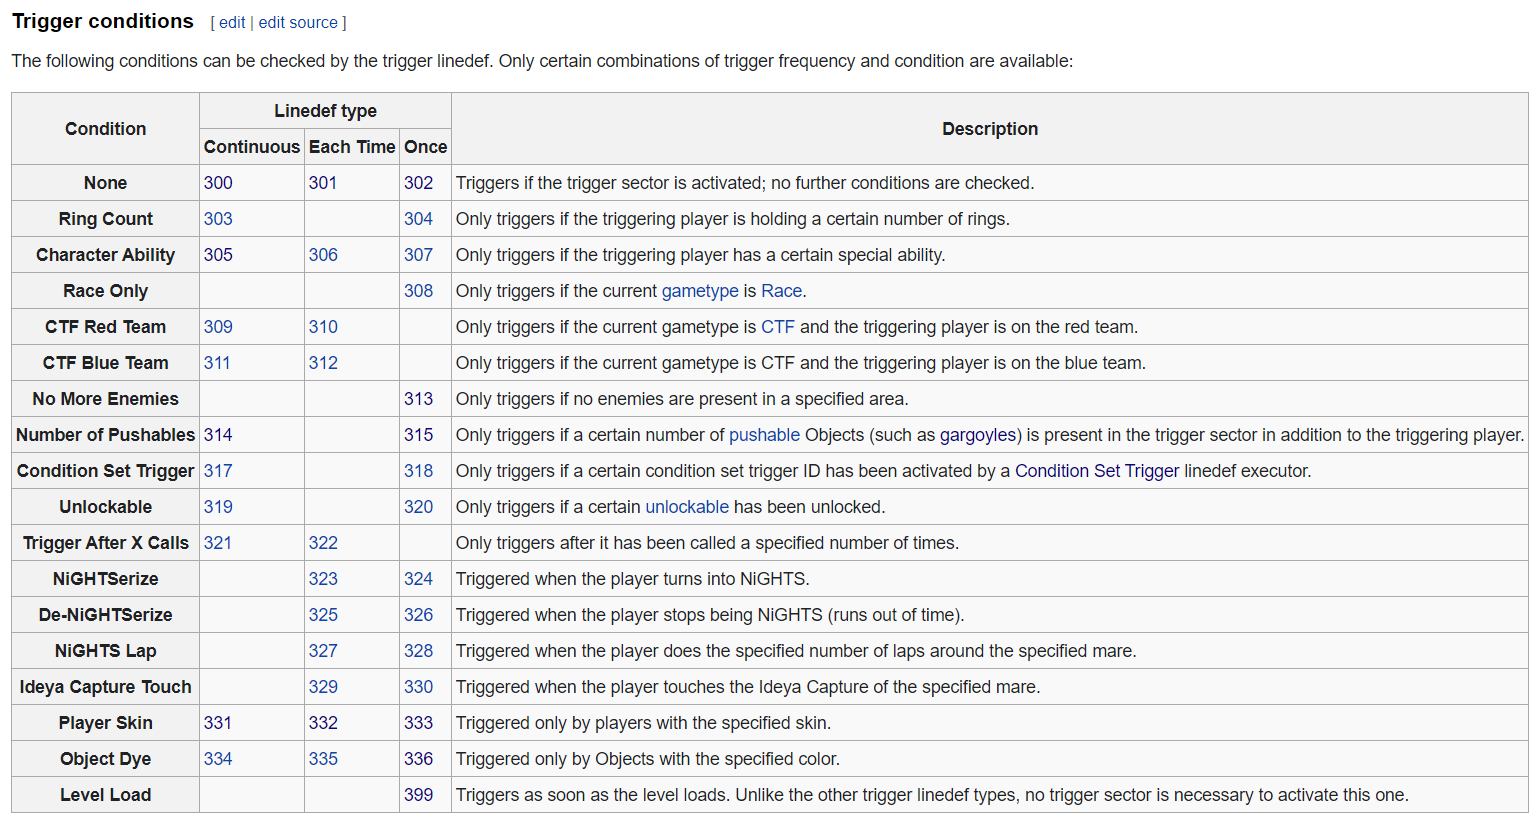This screenshot has width=1535, height=822.
Task: Open the 308 Race Only link
Action: pyautogui.click(x=419, y=291)
